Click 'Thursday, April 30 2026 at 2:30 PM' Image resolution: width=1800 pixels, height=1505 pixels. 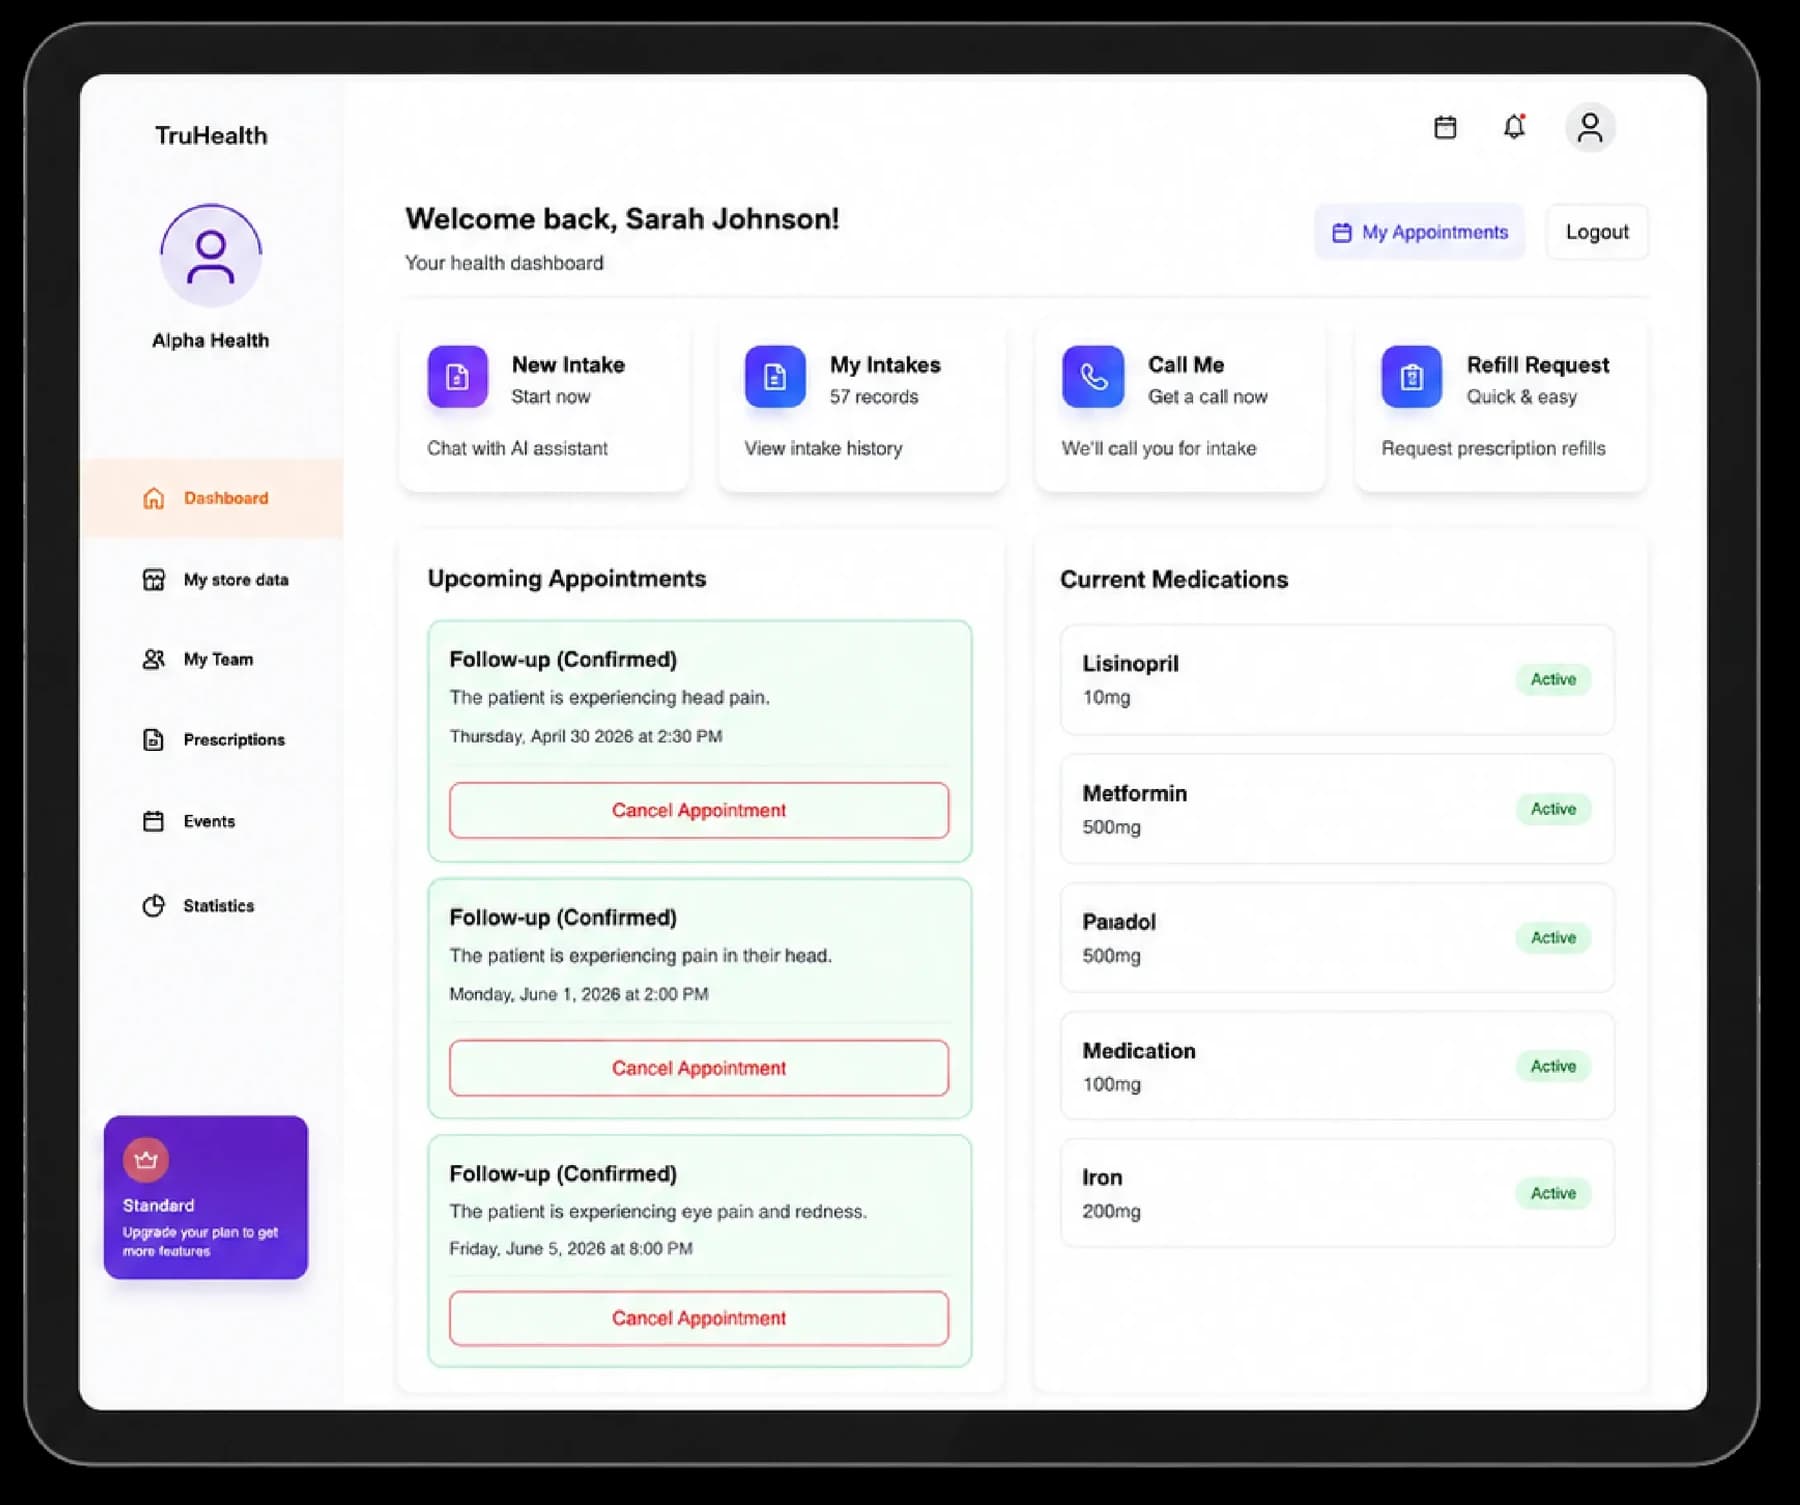pyautogui.click(x=586, y=736)
